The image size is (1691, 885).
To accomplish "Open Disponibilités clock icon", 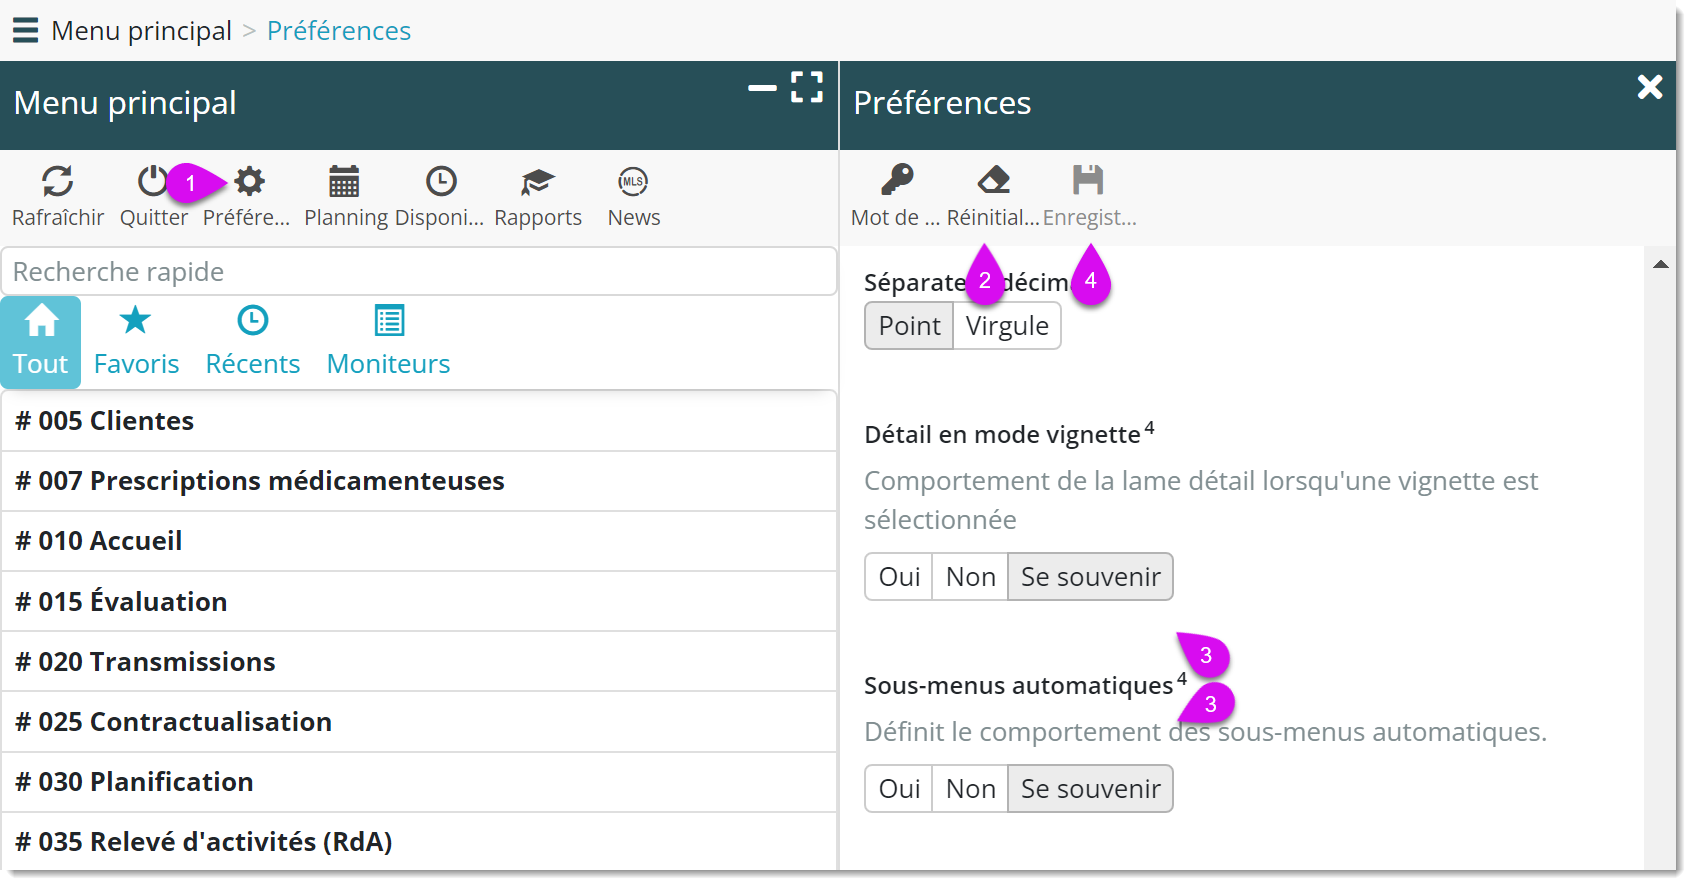I will pos(440,182).
